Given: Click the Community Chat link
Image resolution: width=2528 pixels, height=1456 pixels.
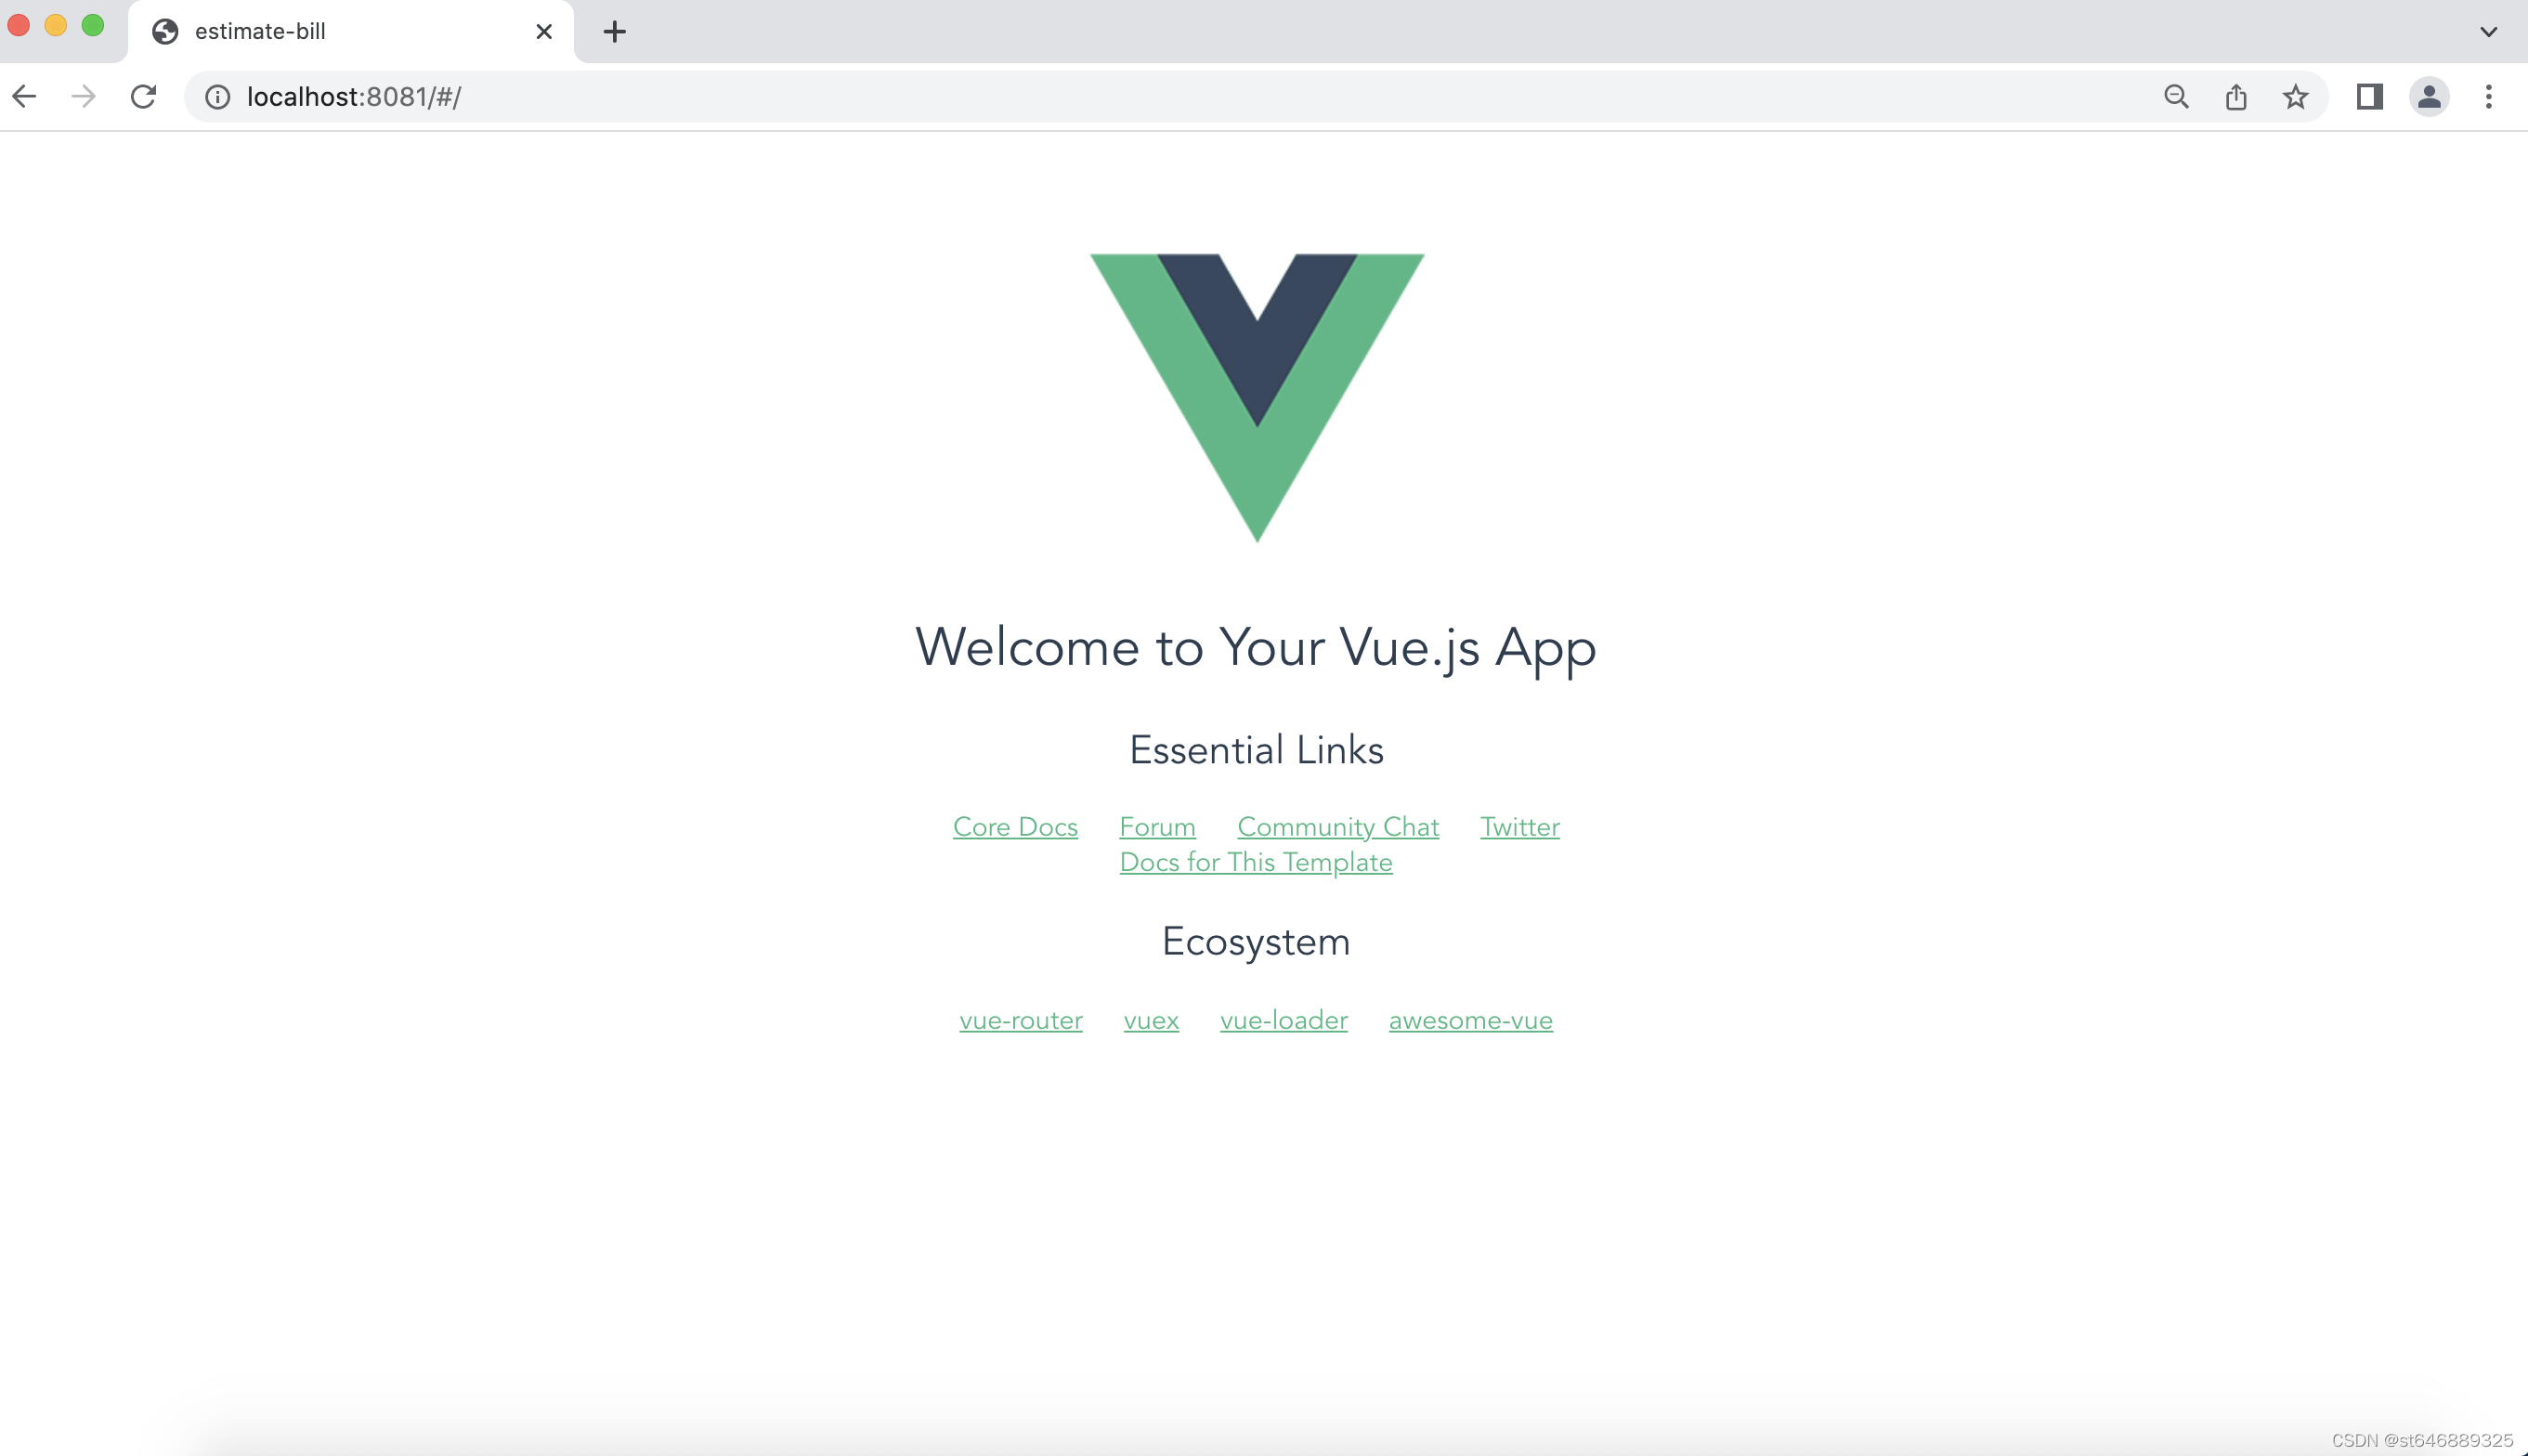Looking at the screenshot, I should point(1337,826).
